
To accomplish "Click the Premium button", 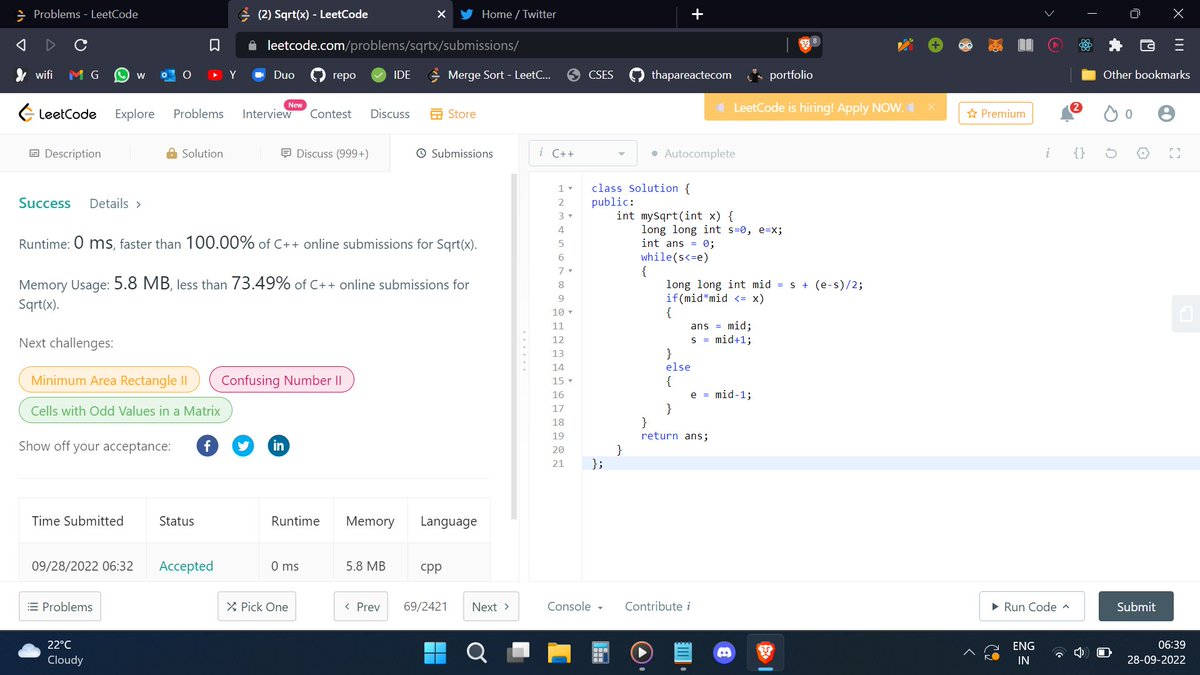I will (x=995, y=114).
